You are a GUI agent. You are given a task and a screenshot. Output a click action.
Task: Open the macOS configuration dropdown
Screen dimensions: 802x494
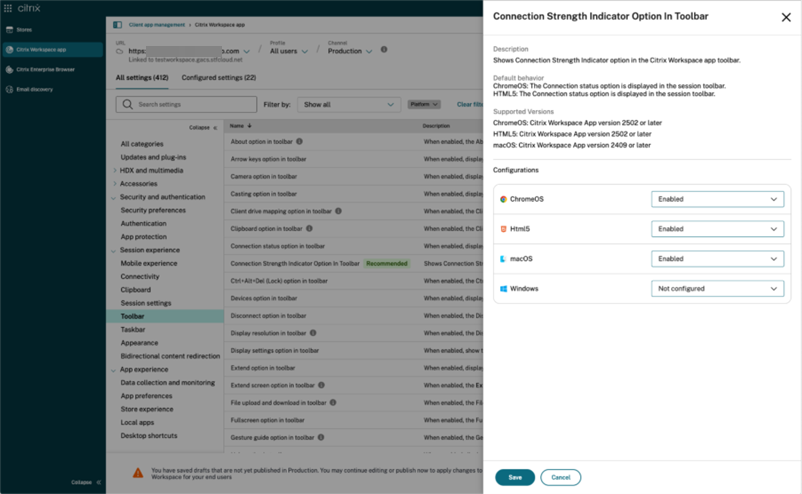[x=719, y=259]
